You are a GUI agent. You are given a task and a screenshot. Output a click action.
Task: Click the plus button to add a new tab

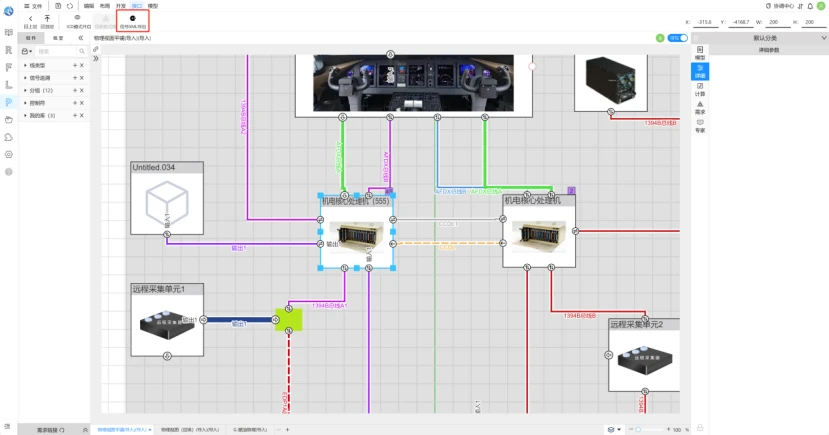click(288, 430)
